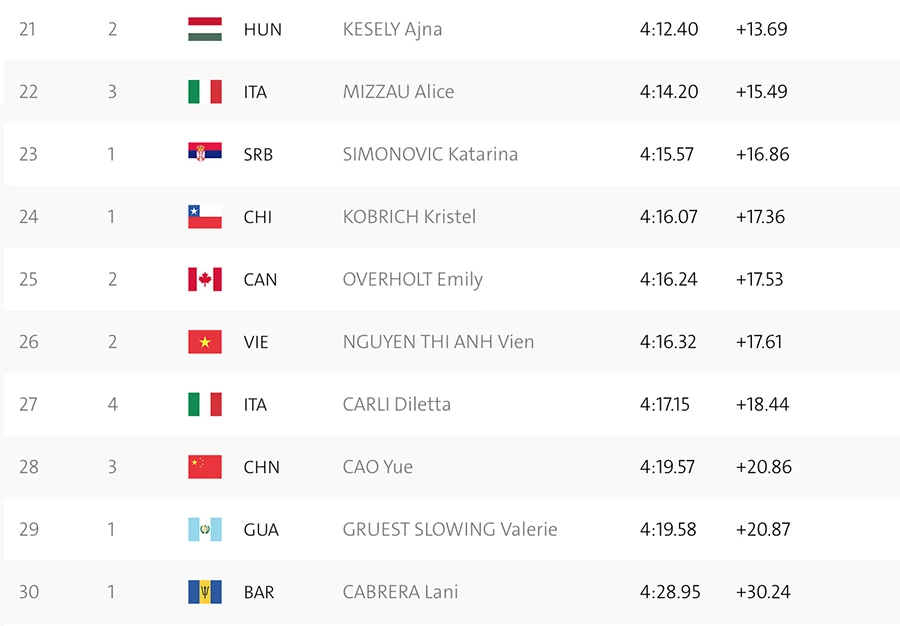
Task: Click the Barbados flag icon
Action: click(x=205, y=592)
